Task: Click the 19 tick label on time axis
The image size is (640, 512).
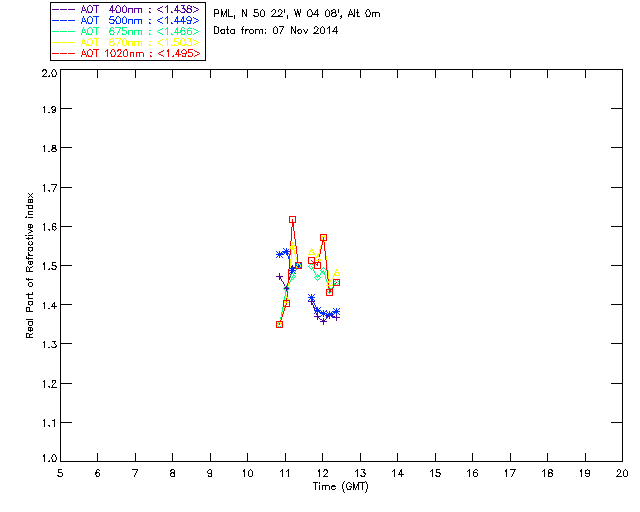Action: tap(585, 473)
